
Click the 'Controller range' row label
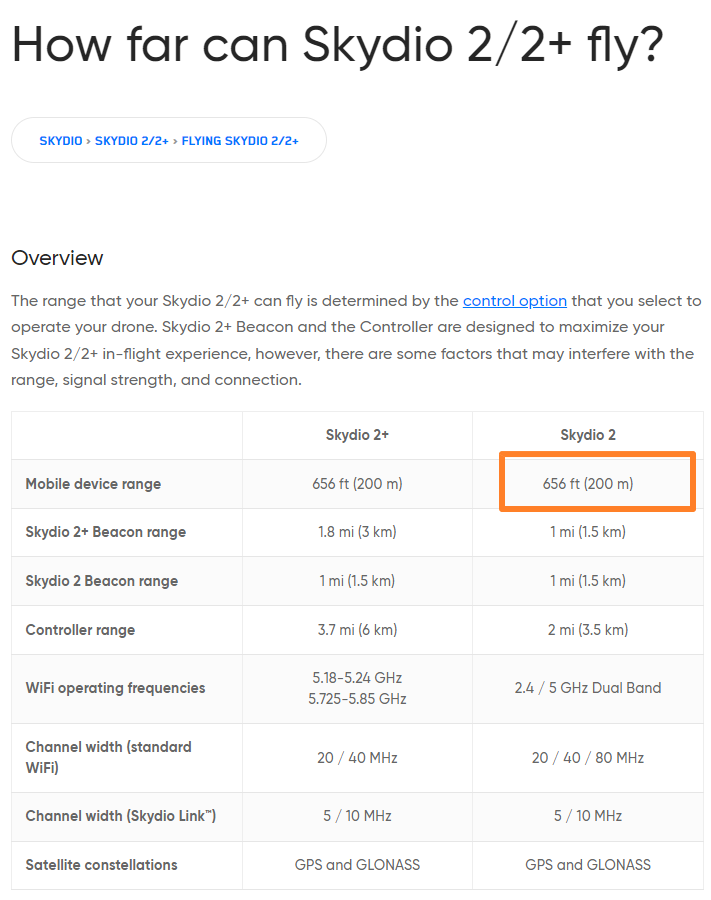coord(80,630)
